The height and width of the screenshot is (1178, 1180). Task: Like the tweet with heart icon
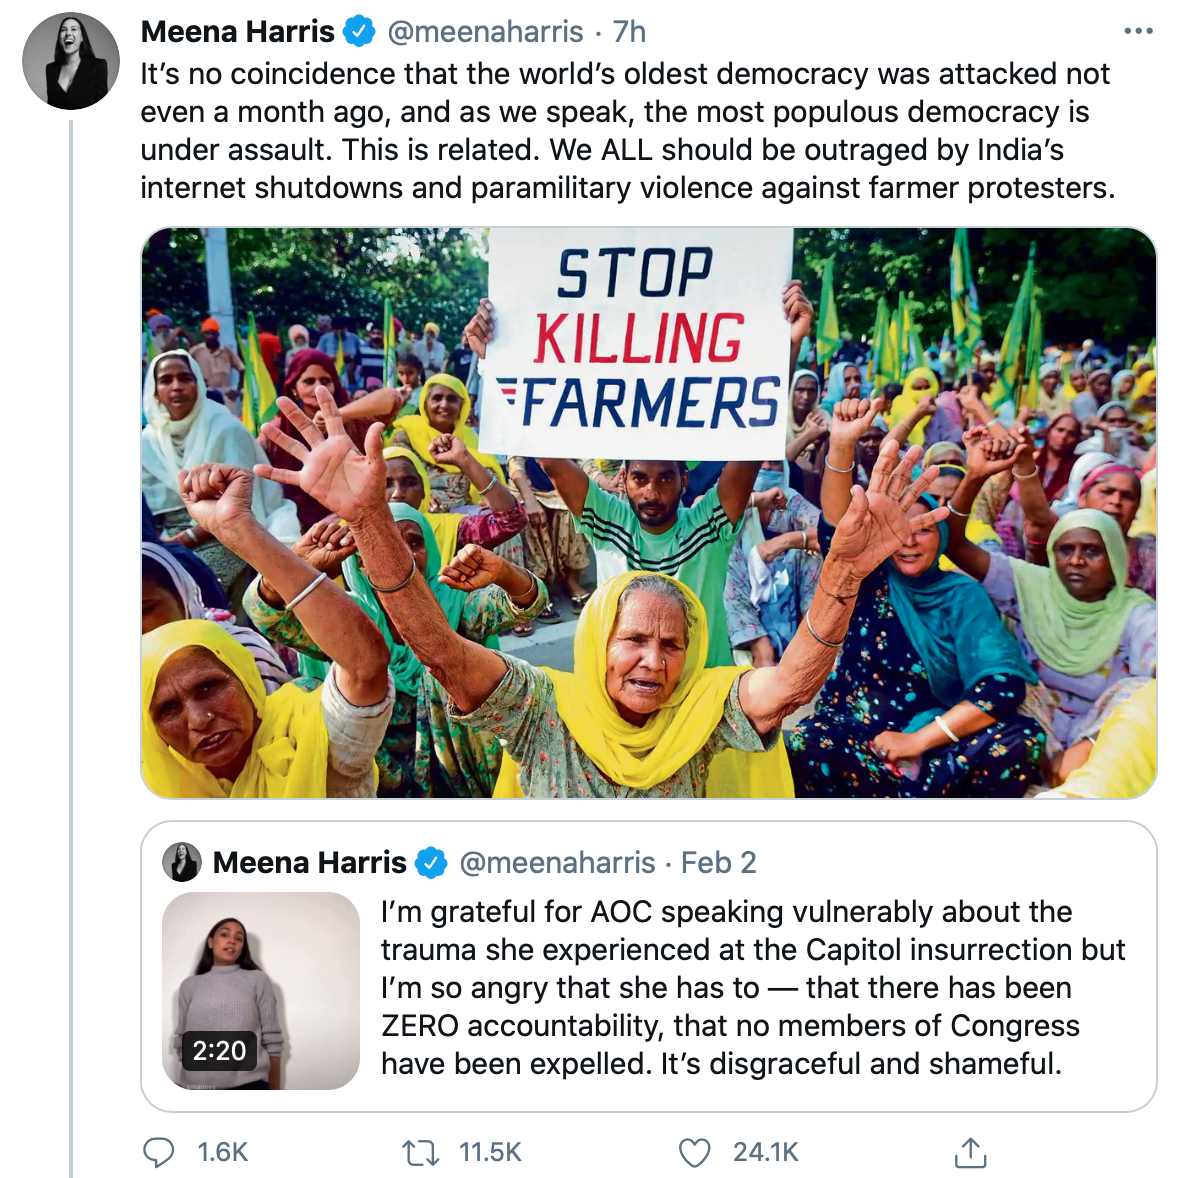click(695, 1153)
